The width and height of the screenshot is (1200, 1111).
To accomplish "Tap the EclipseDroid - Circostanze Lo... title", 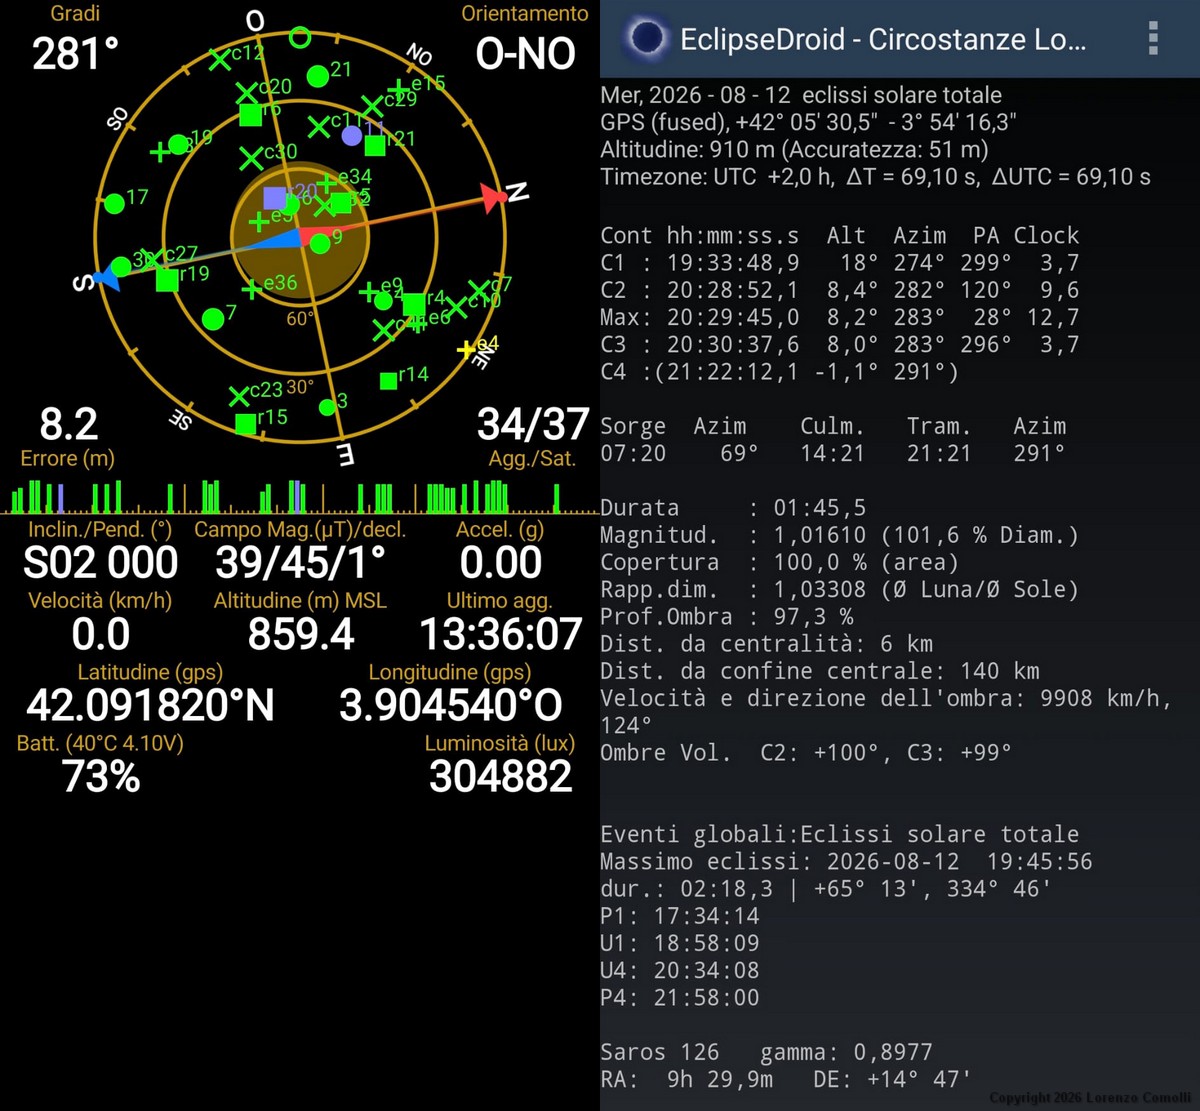I will click(x=883, y=40).
